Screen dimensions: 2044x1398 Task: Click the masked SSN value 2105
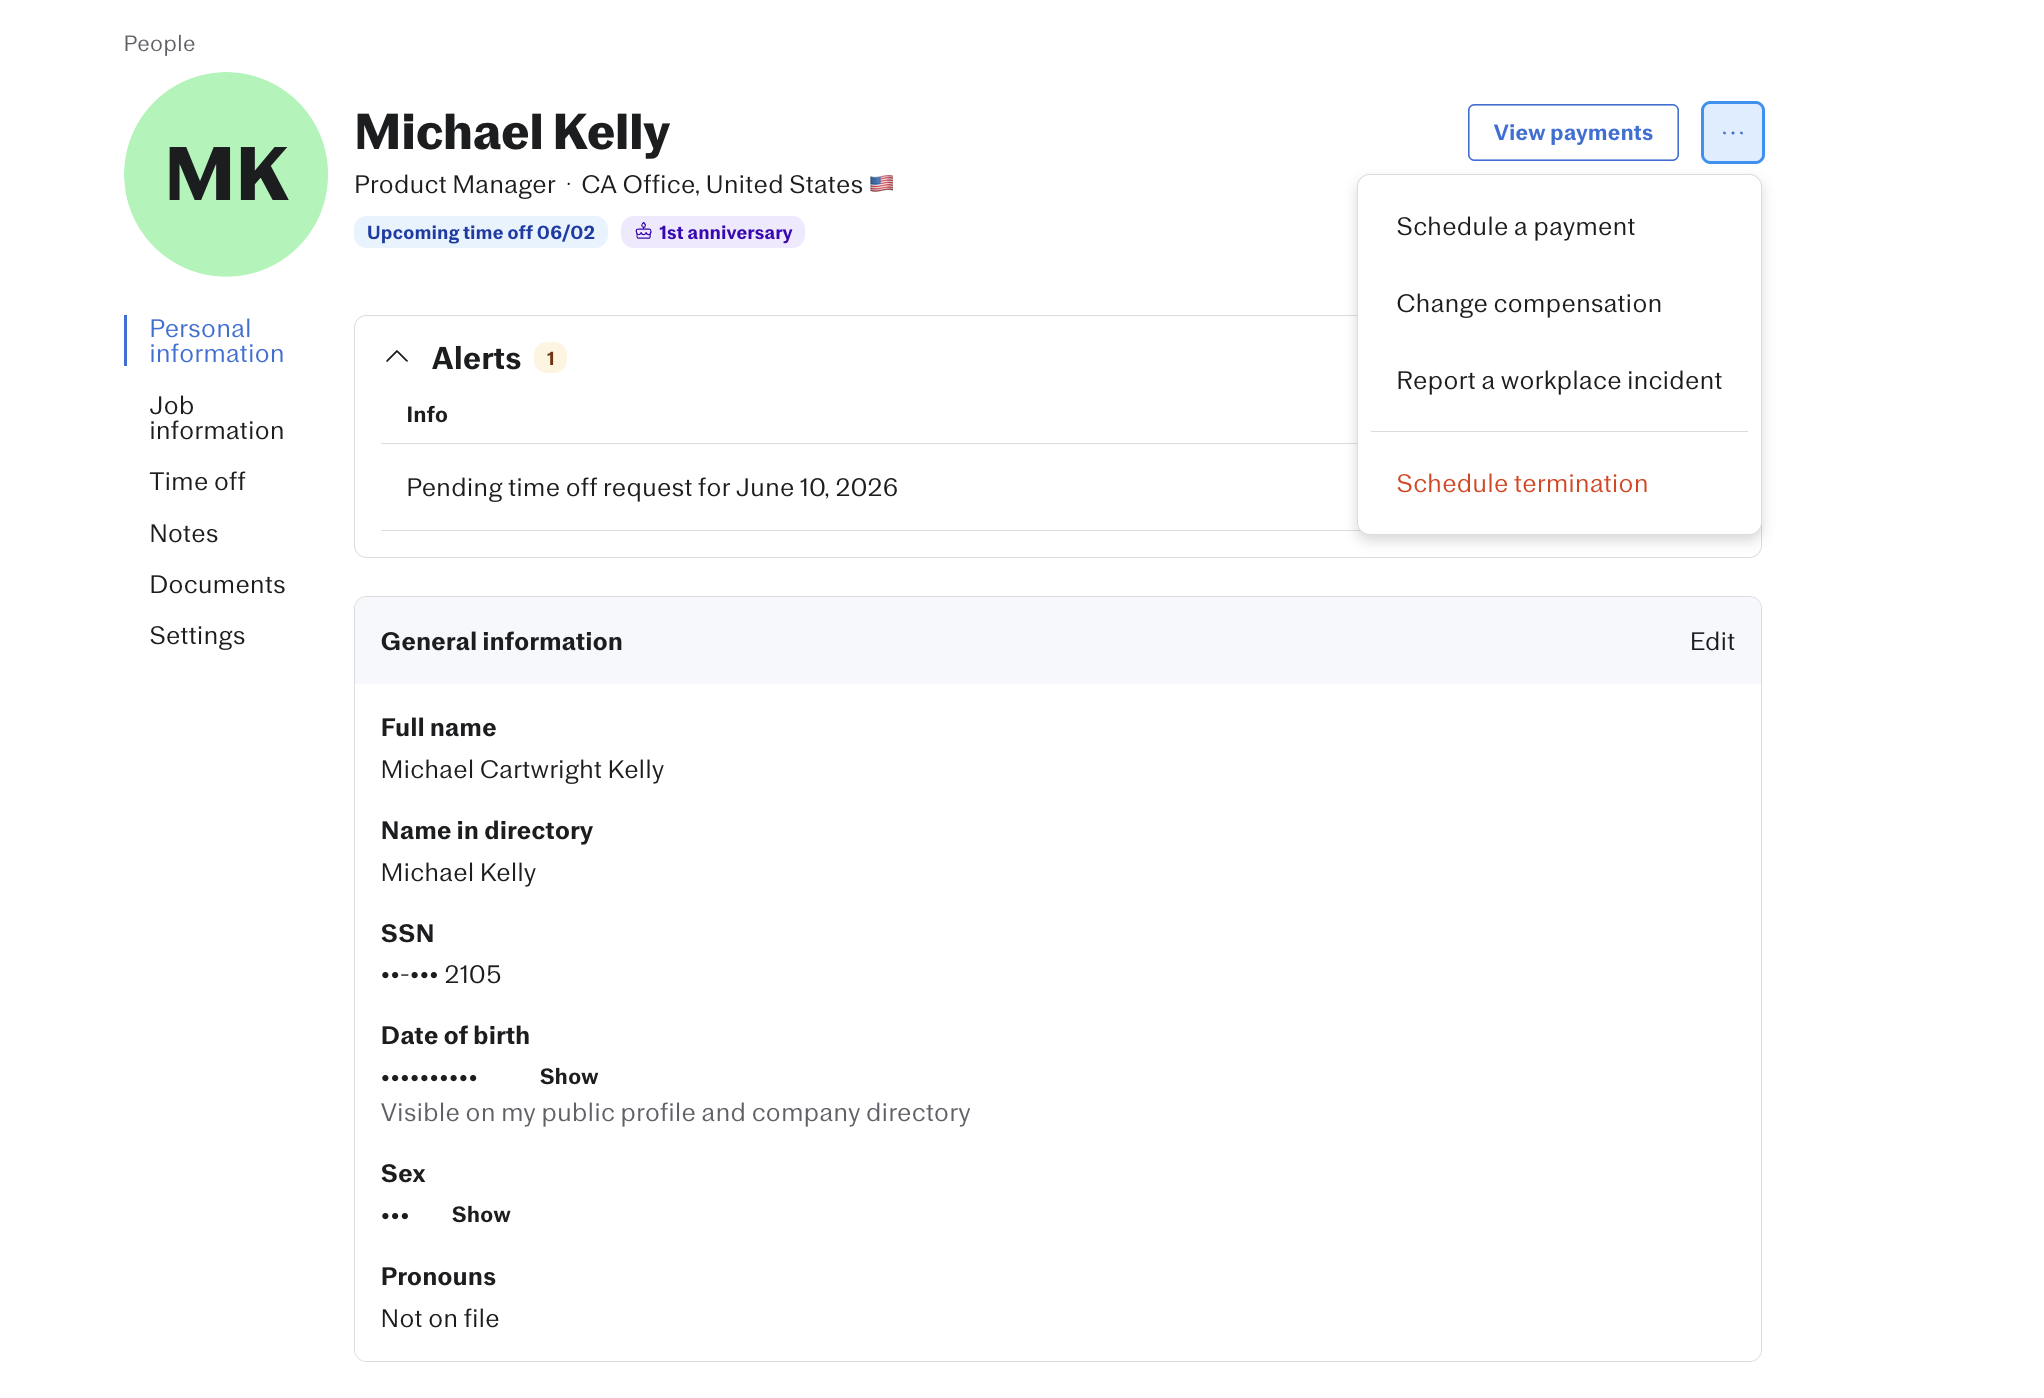(x=441, y=975)
